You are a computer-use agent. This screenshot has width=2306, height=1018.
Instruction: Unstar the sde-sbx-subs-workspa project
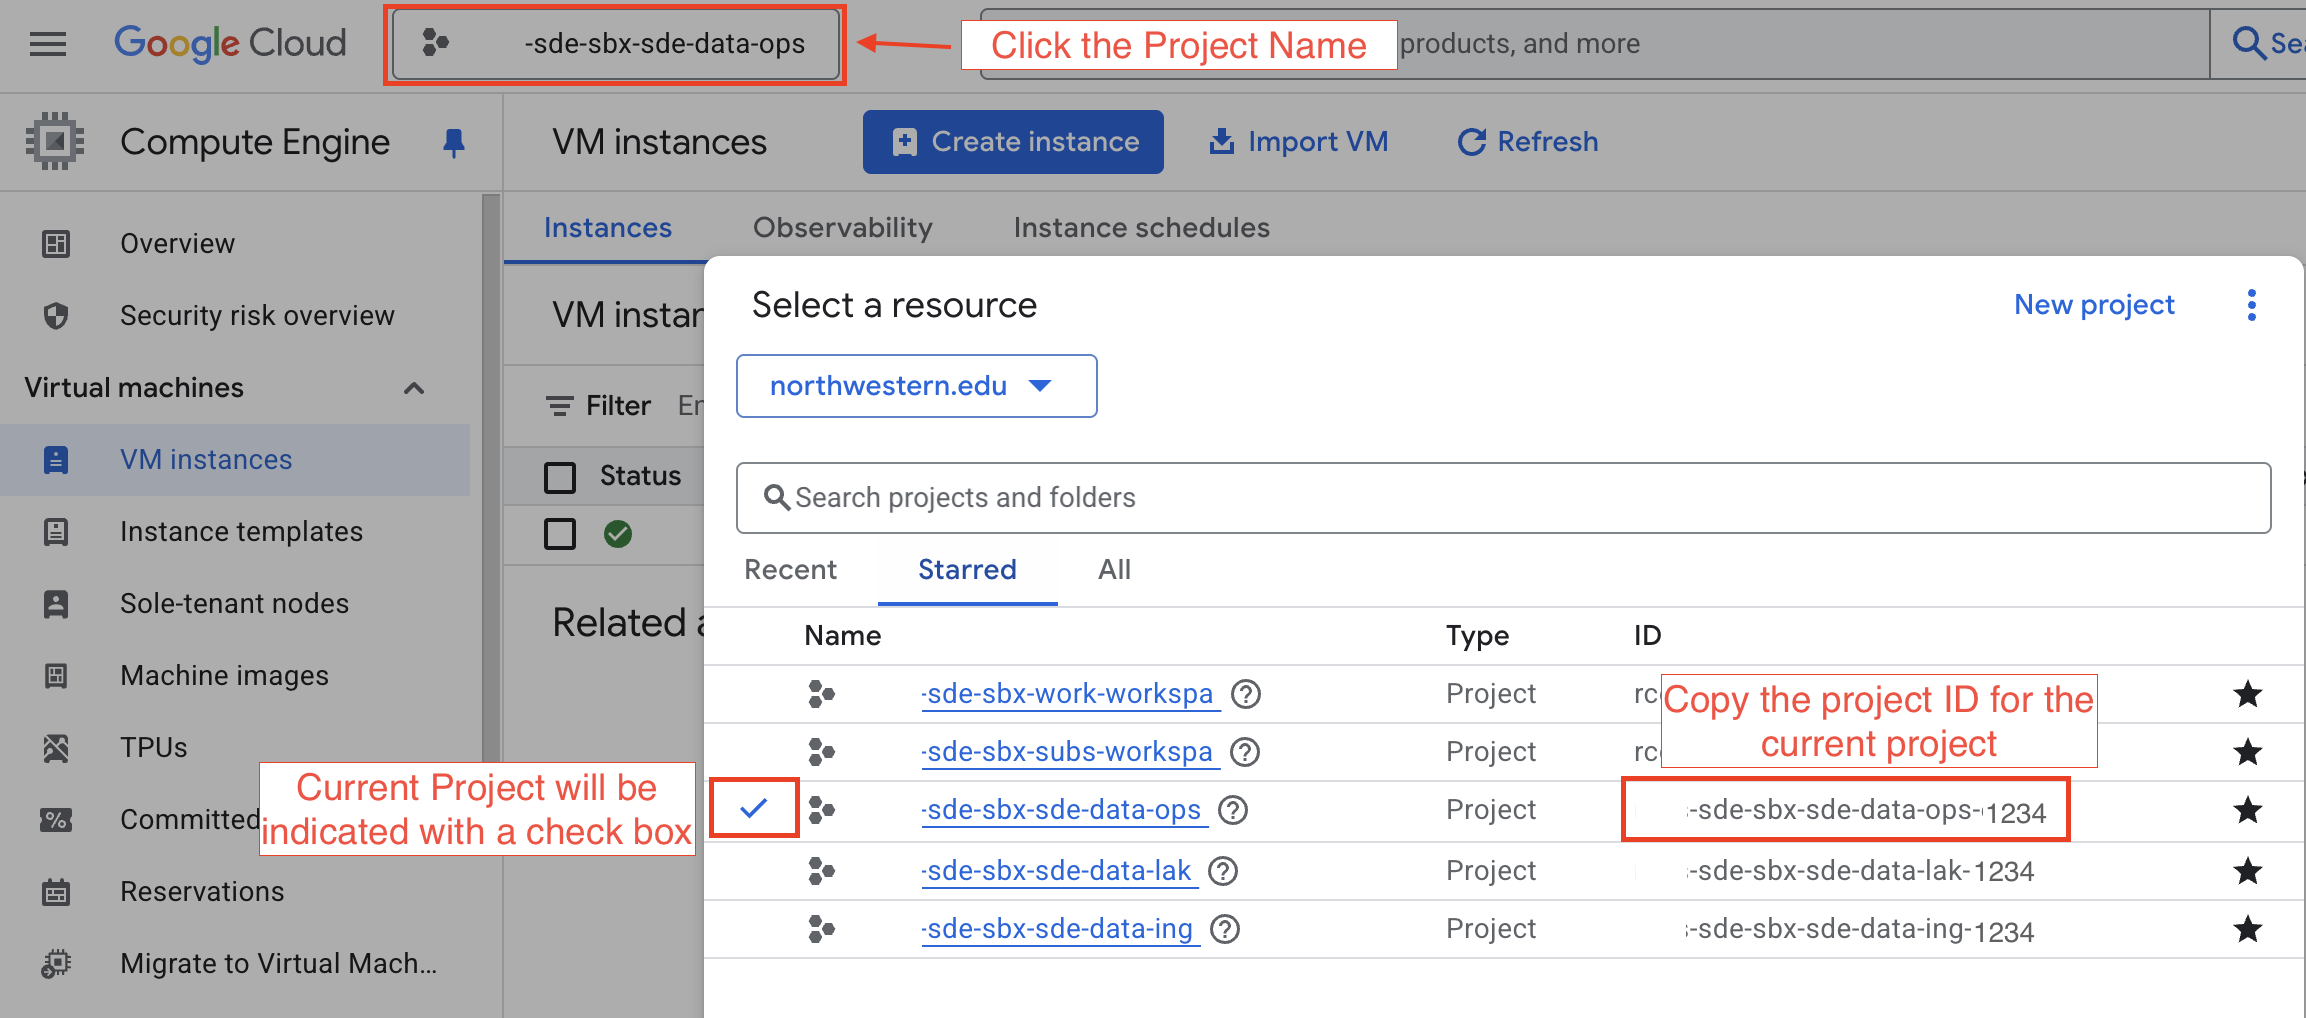pyautogui.click(x=2247, y=752)
